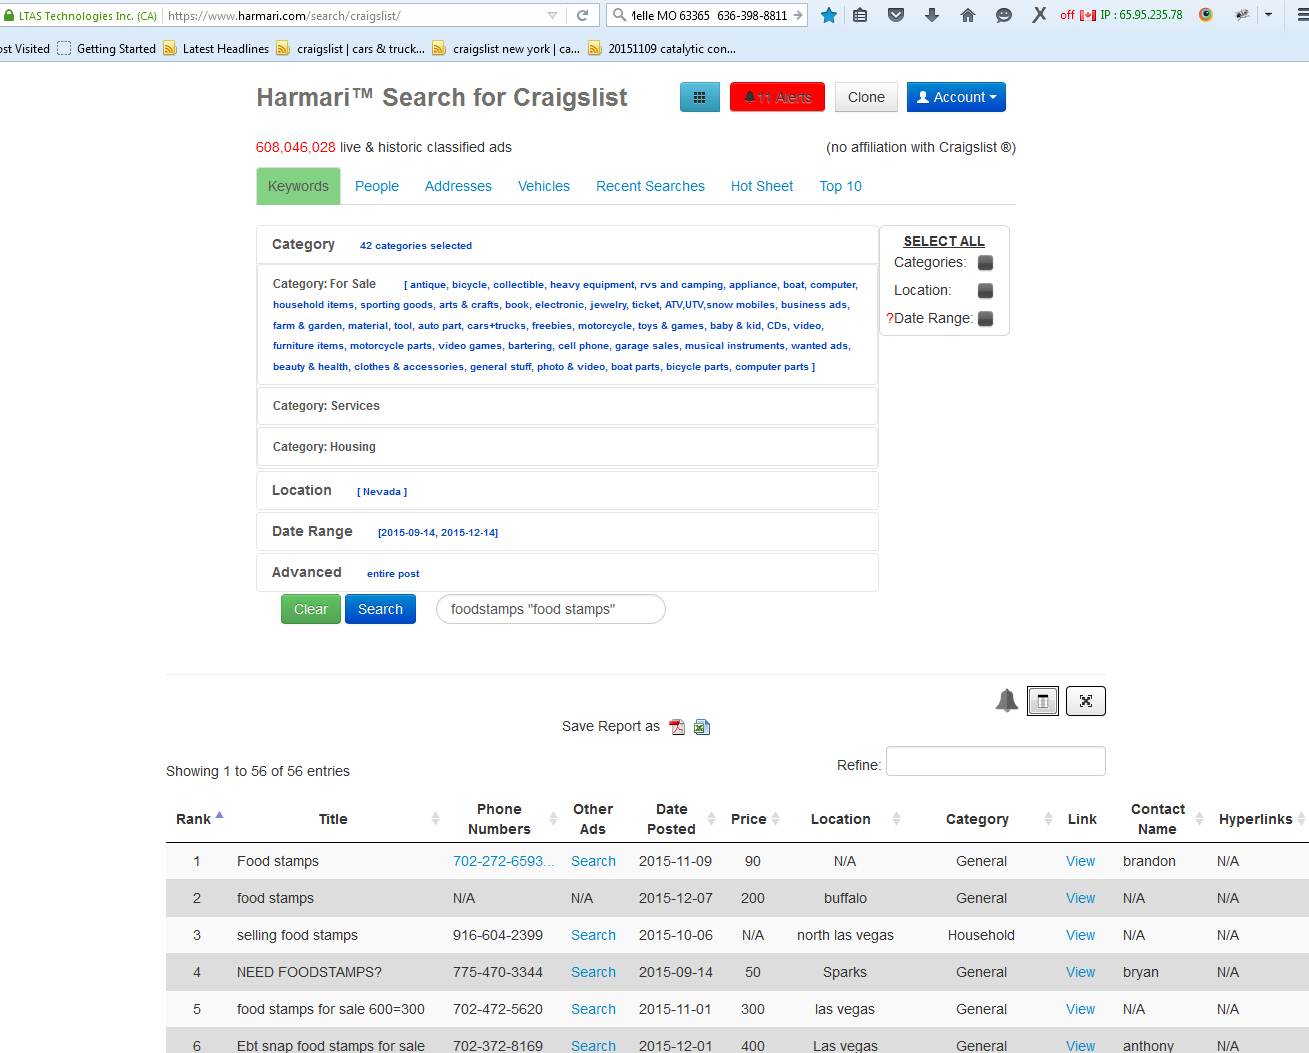Toggle the column layout view button
Viewport: 1309px width, 1053px height.
point(1043,701)
